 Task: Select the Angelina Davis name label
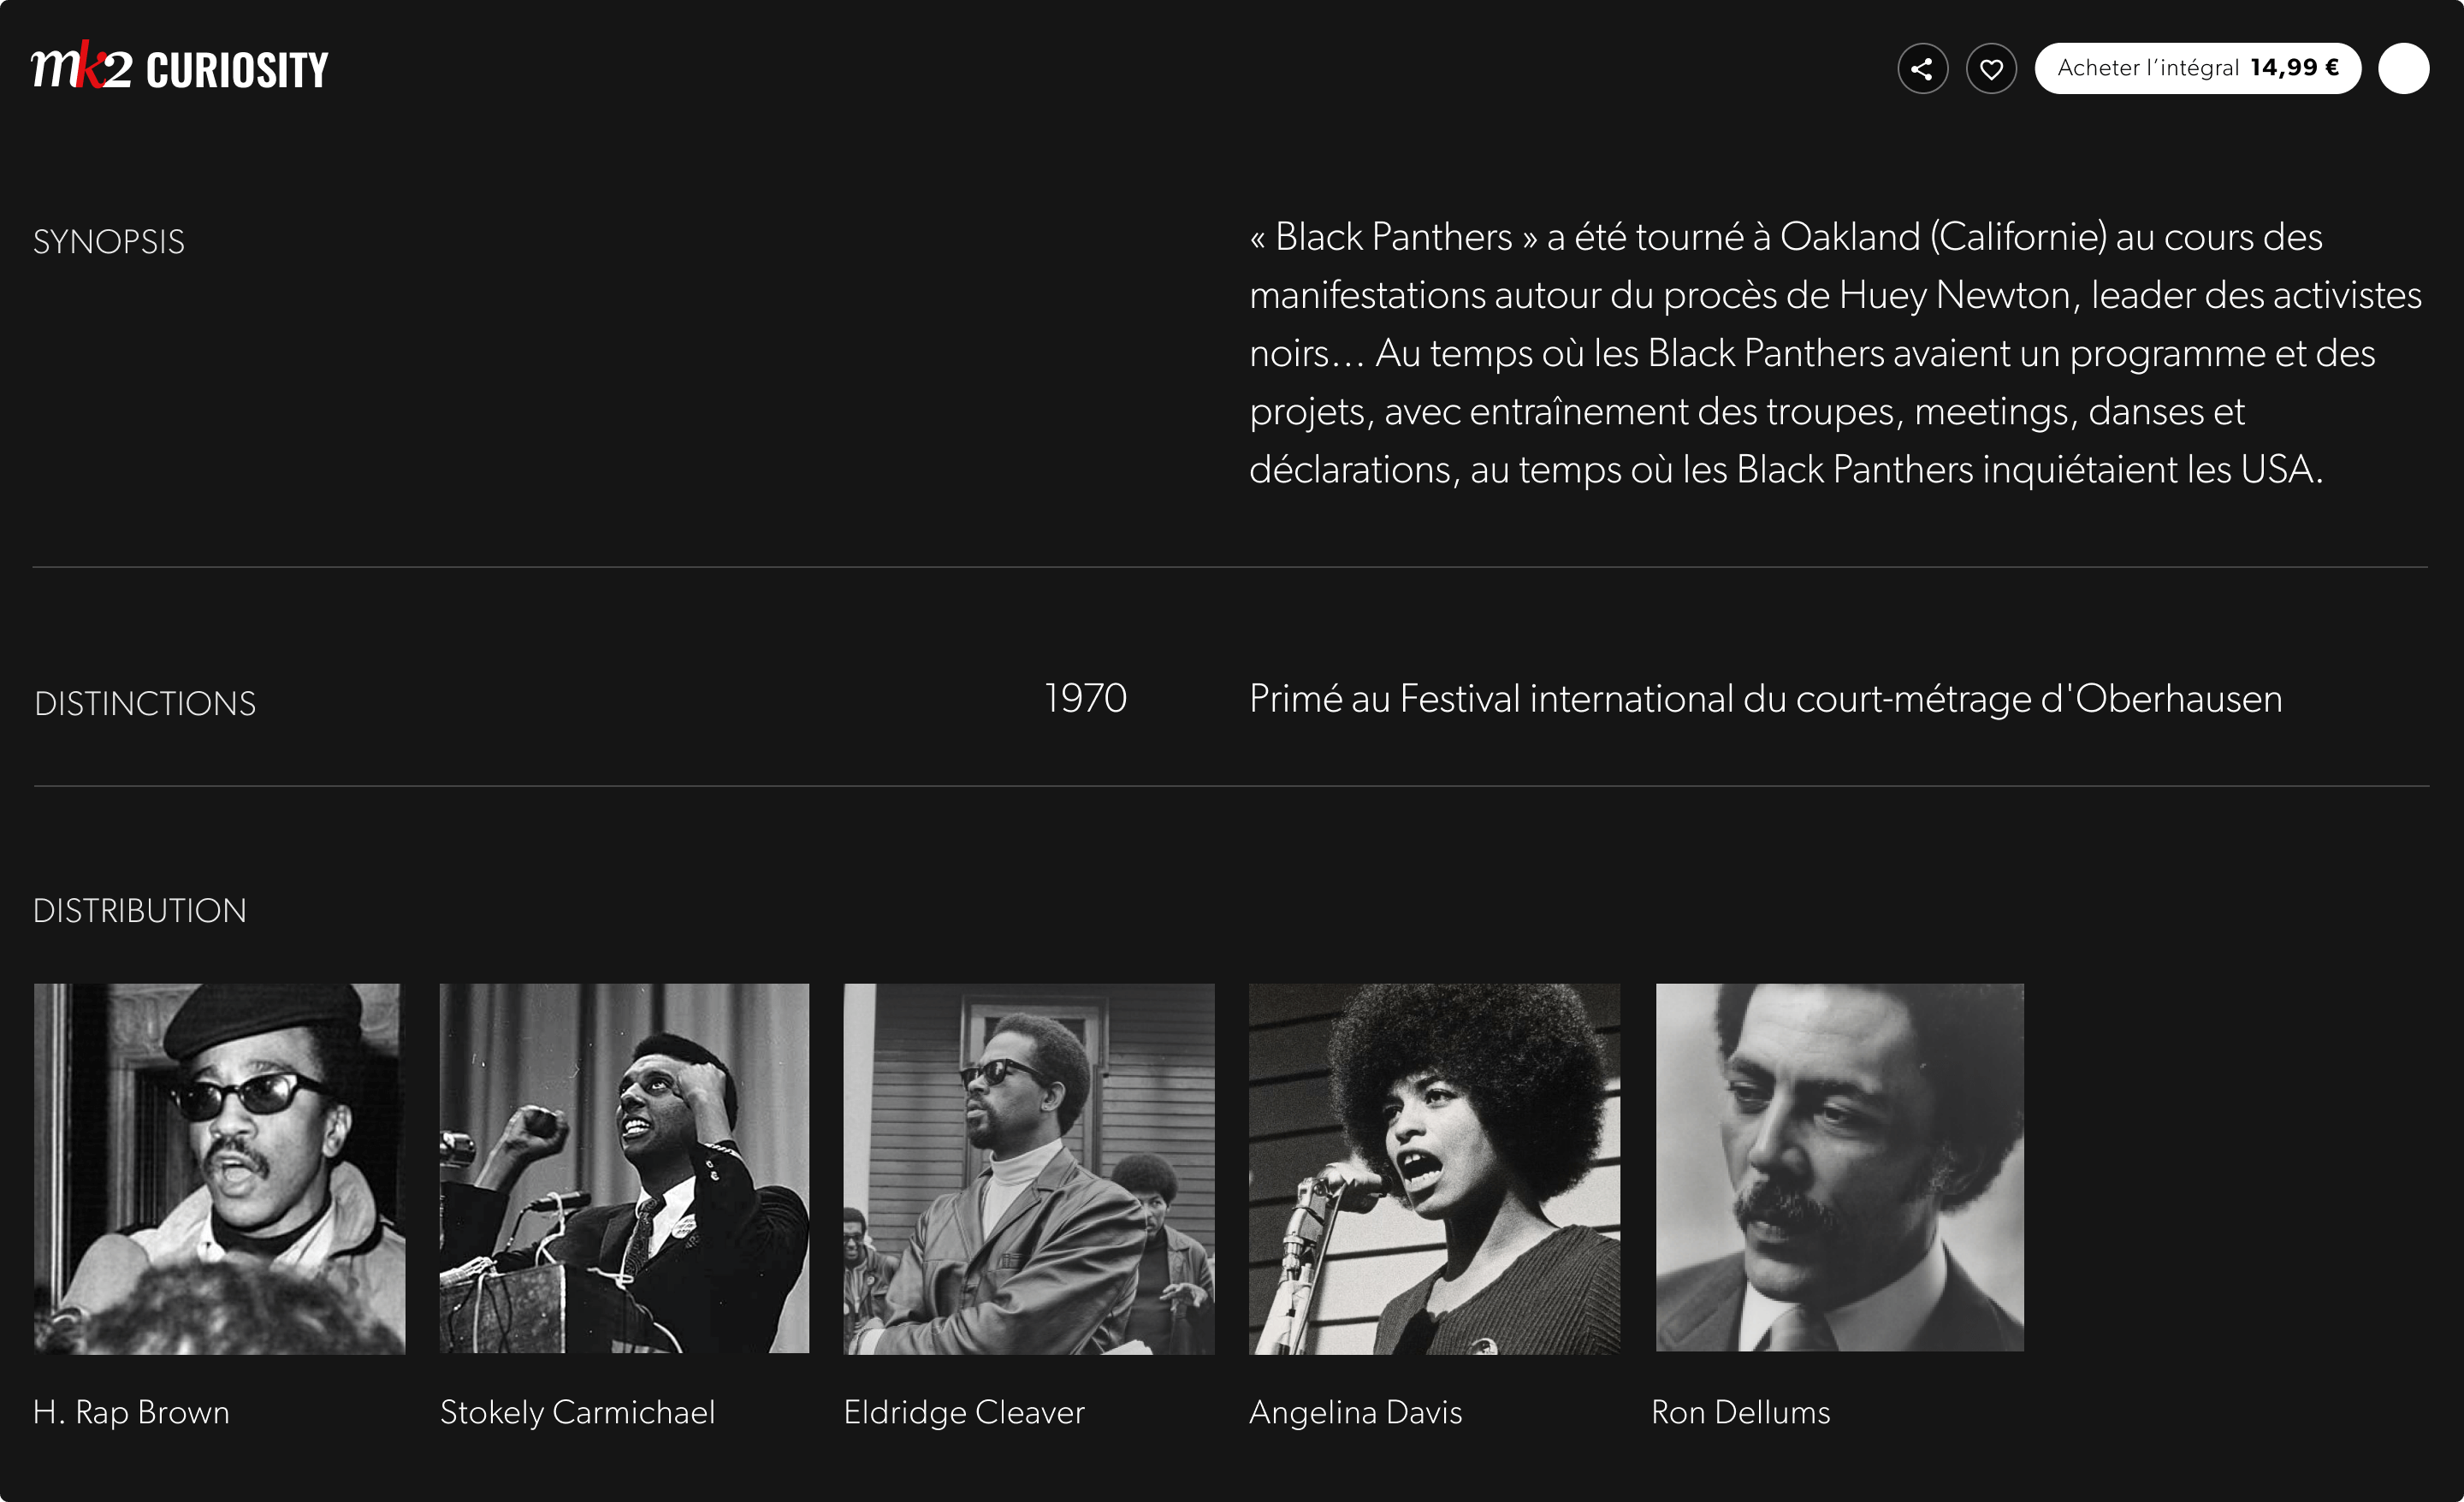coord(1355,1412)
